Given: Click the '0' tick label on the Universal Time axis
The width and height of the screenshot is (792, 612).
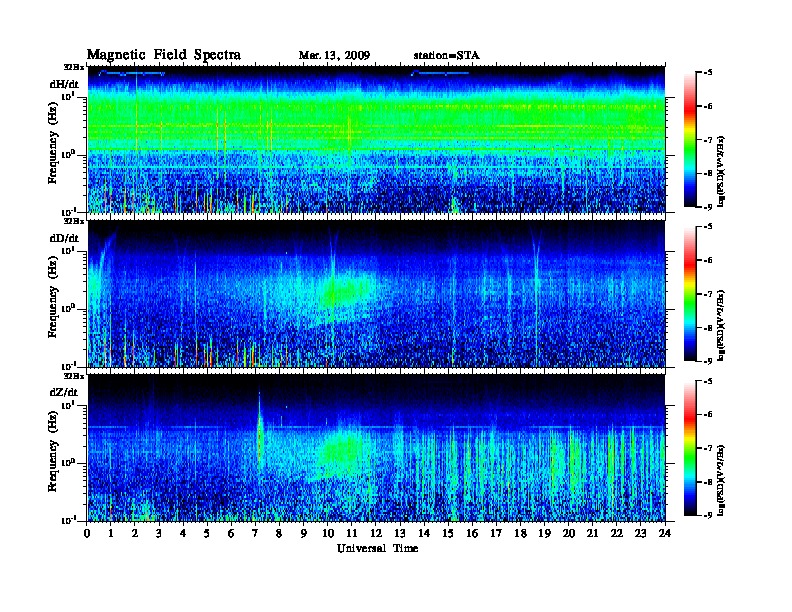Looking at the screenshot, I should coord(87,533).
